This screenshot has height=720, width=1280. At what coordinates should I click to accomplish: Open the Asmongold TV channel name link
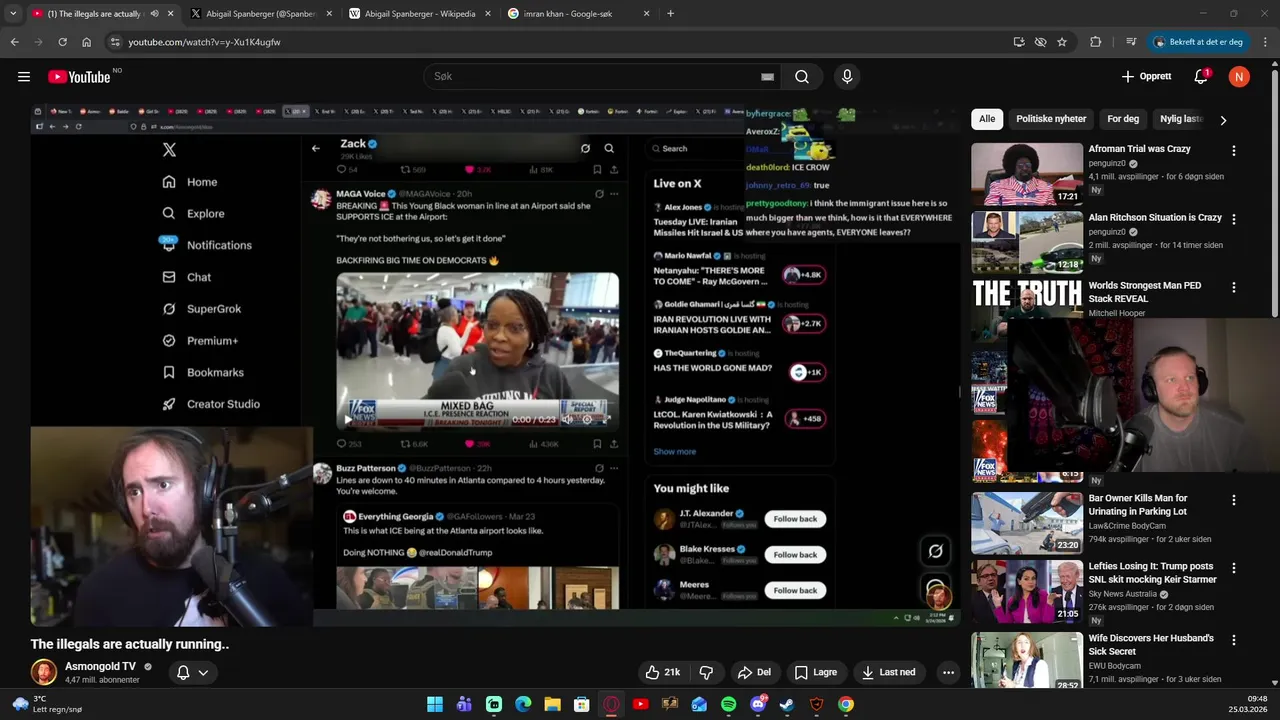[100, 666]
